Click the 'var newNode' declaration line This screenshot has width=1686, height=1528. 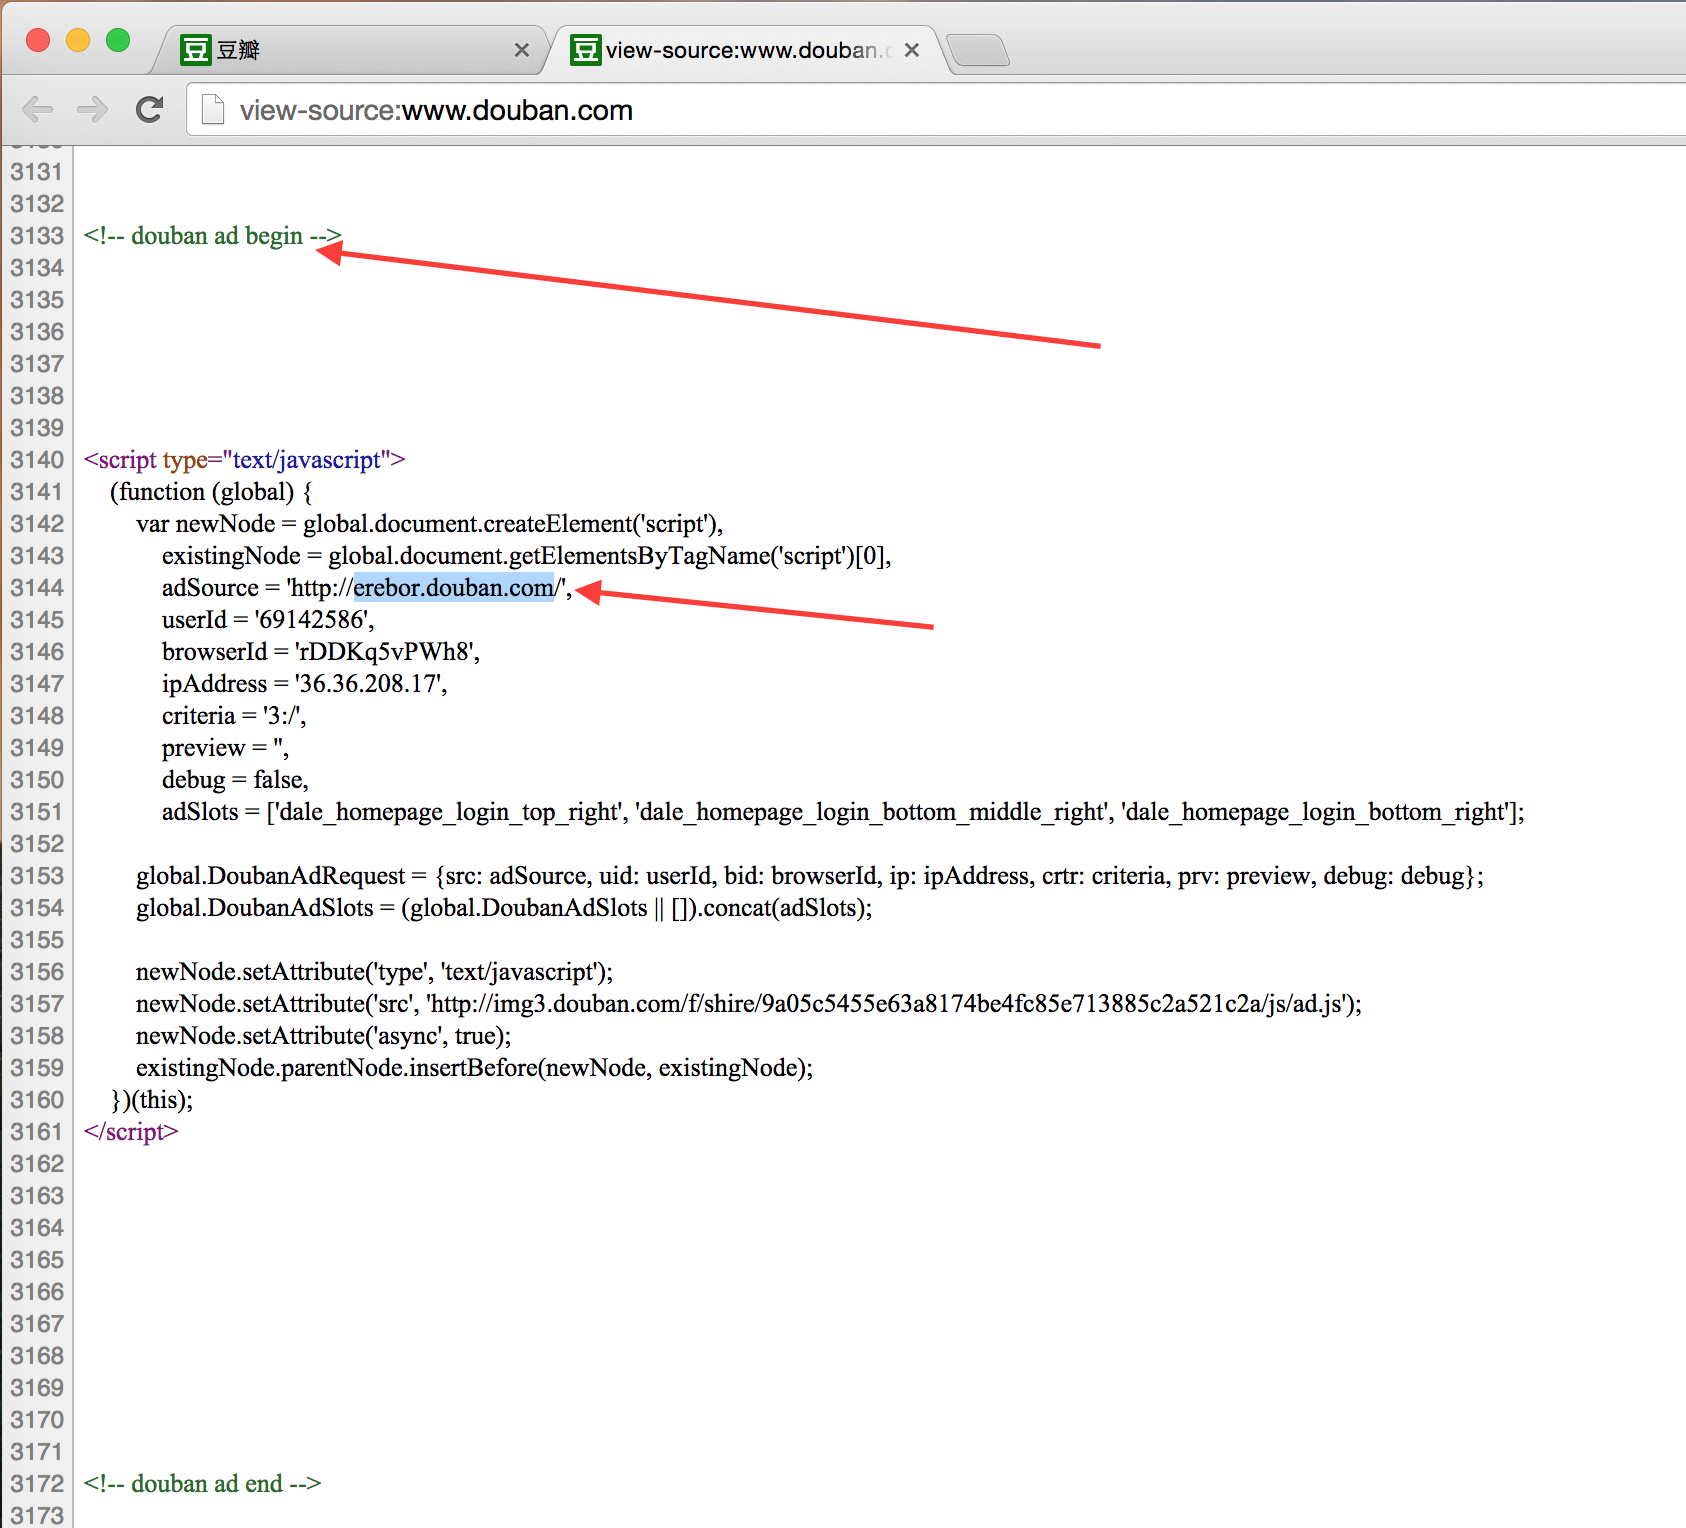[430, 524]
